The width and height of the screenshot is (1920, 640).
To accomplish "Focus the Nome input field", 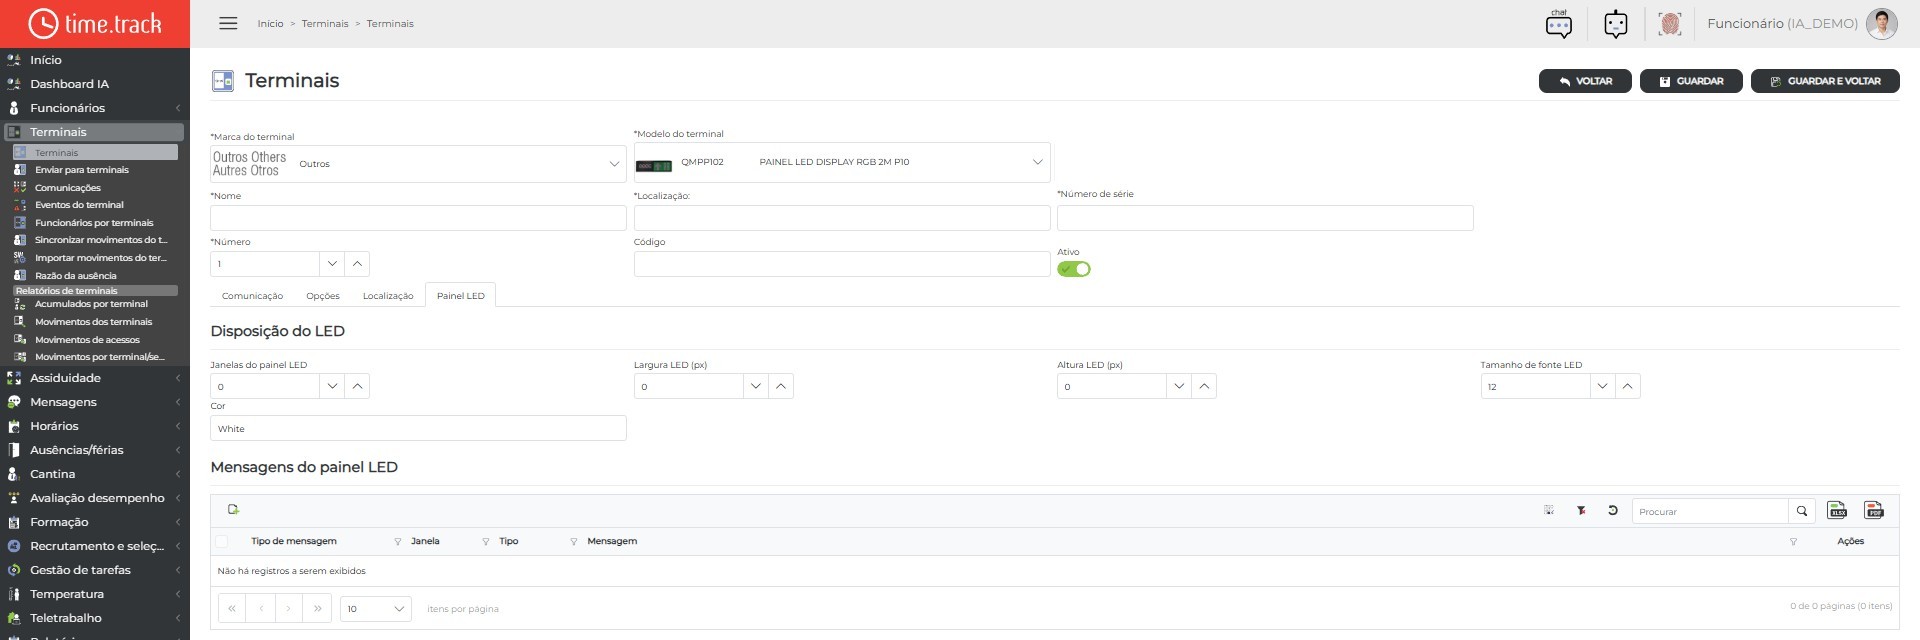I will click(418, 218).
